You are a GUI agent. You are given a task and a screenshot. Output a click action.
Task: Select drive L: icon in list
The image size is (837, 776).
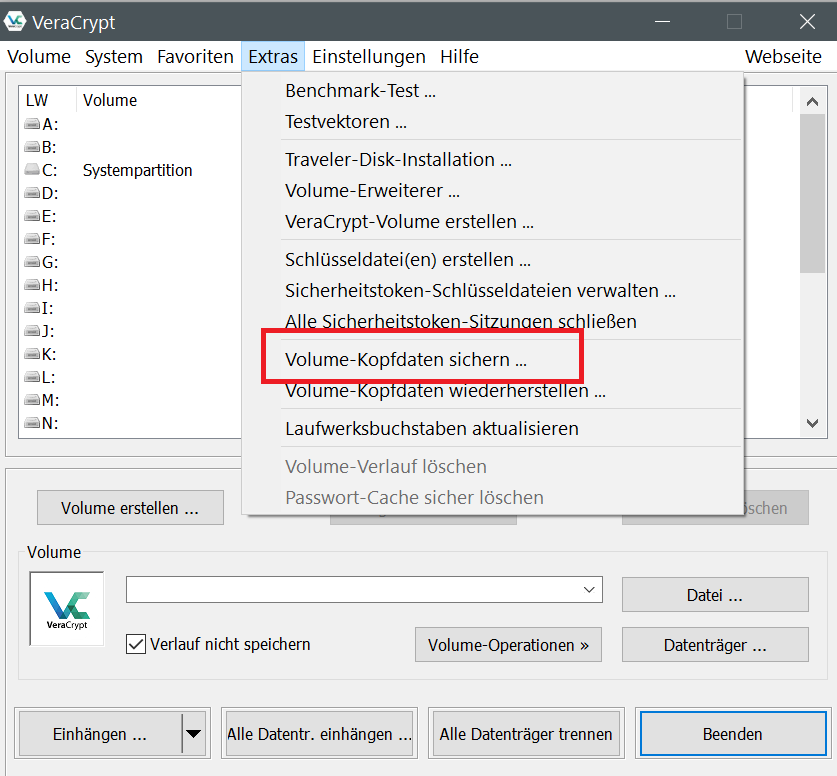click(x=32, y=377)
